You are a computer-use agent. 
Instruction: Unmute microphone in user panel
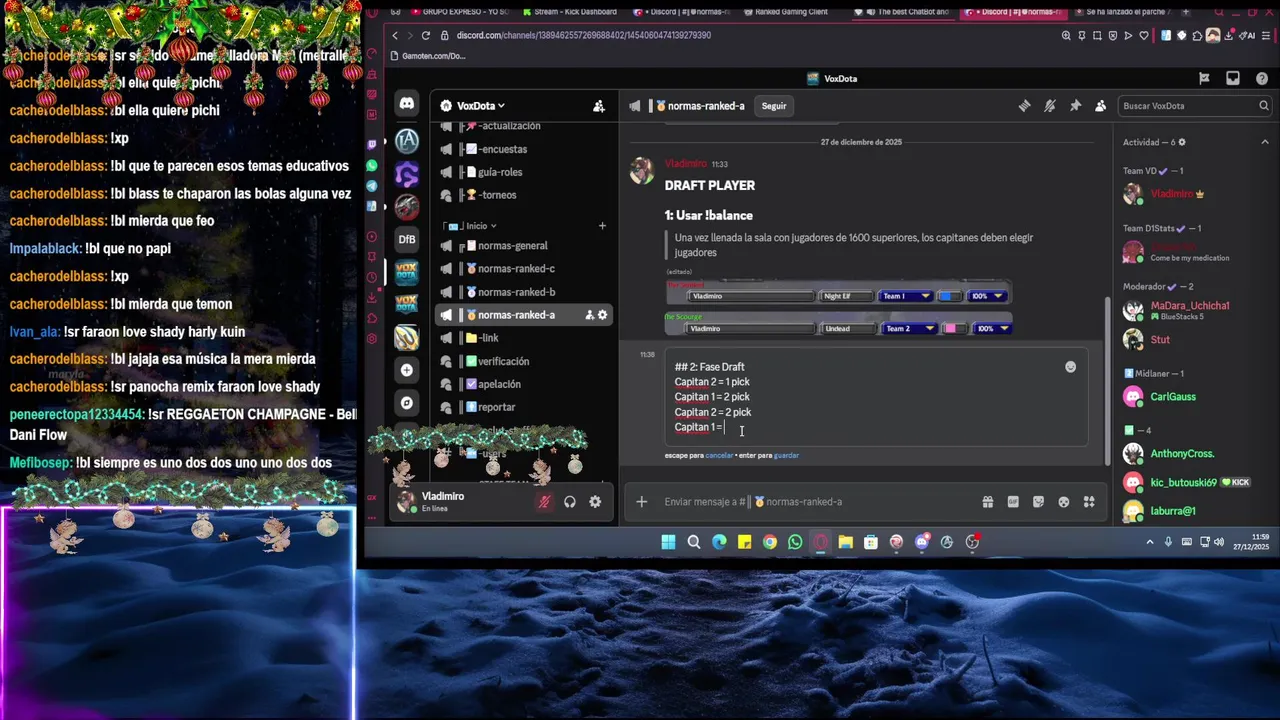[544, 502]
